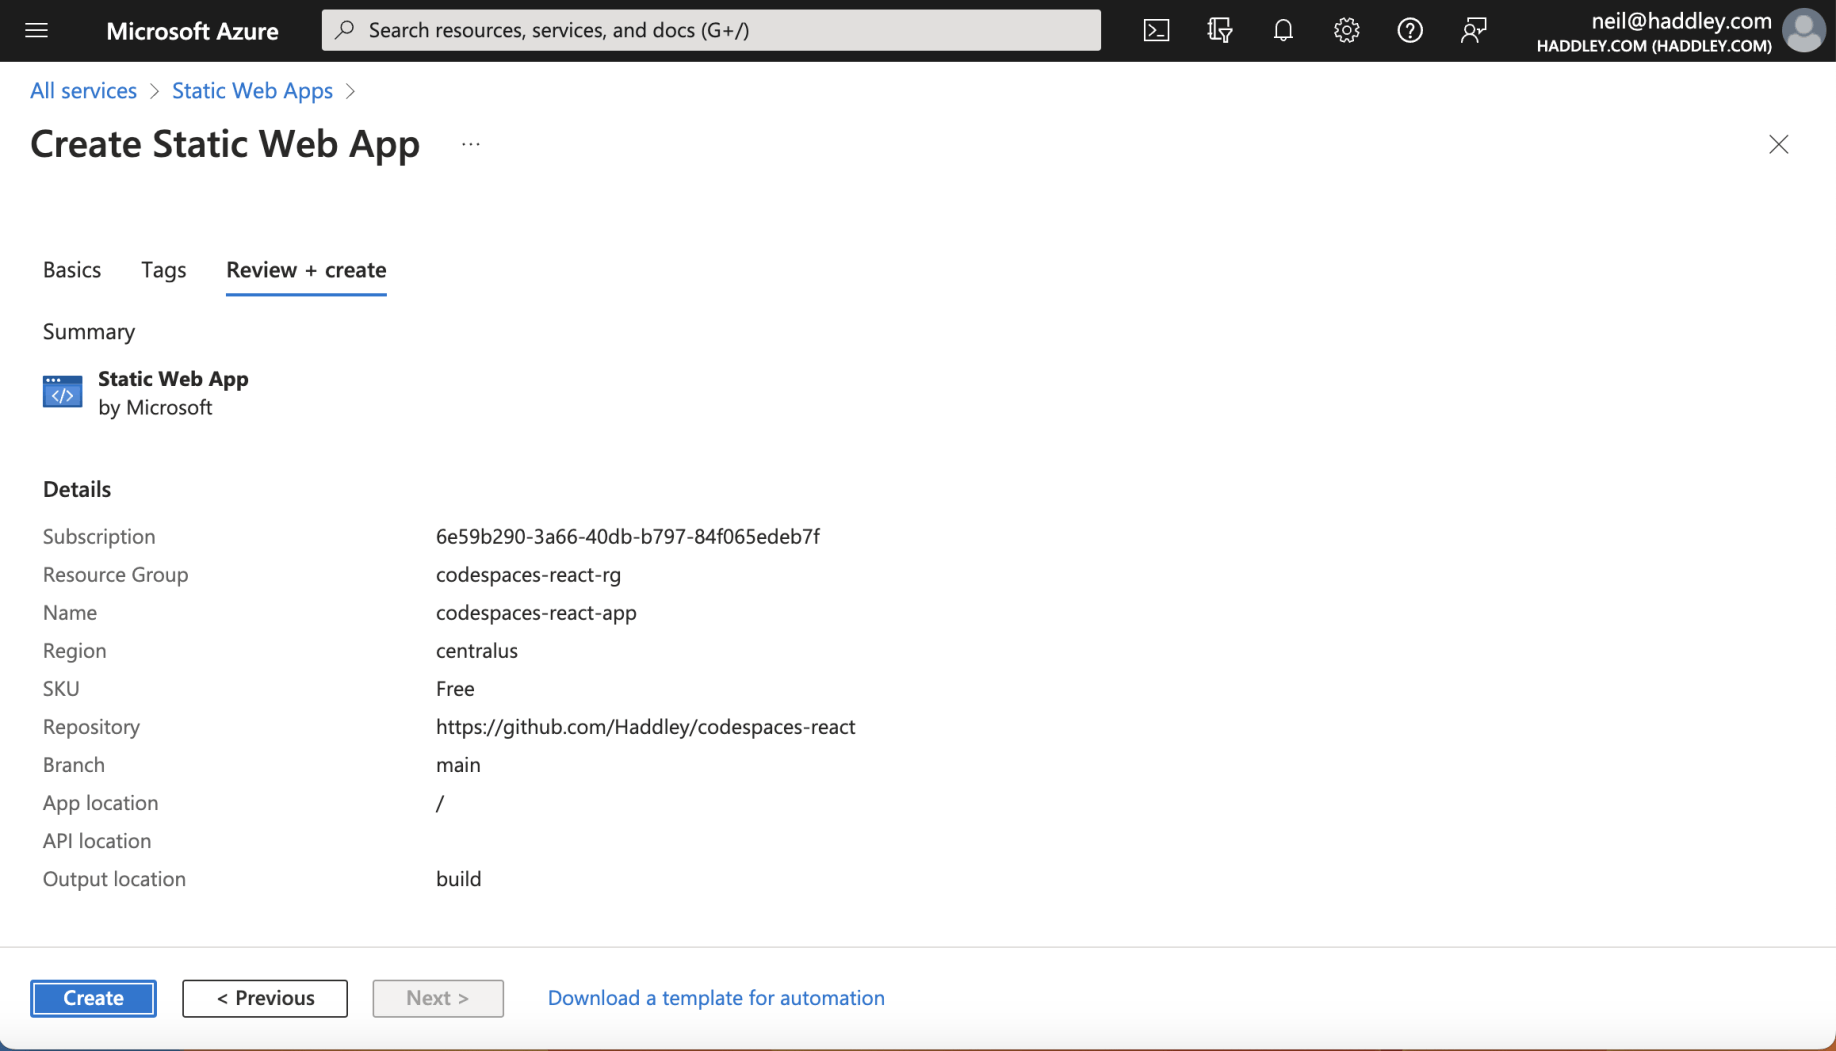Focus the search resources input field

(x=711, y=30)
